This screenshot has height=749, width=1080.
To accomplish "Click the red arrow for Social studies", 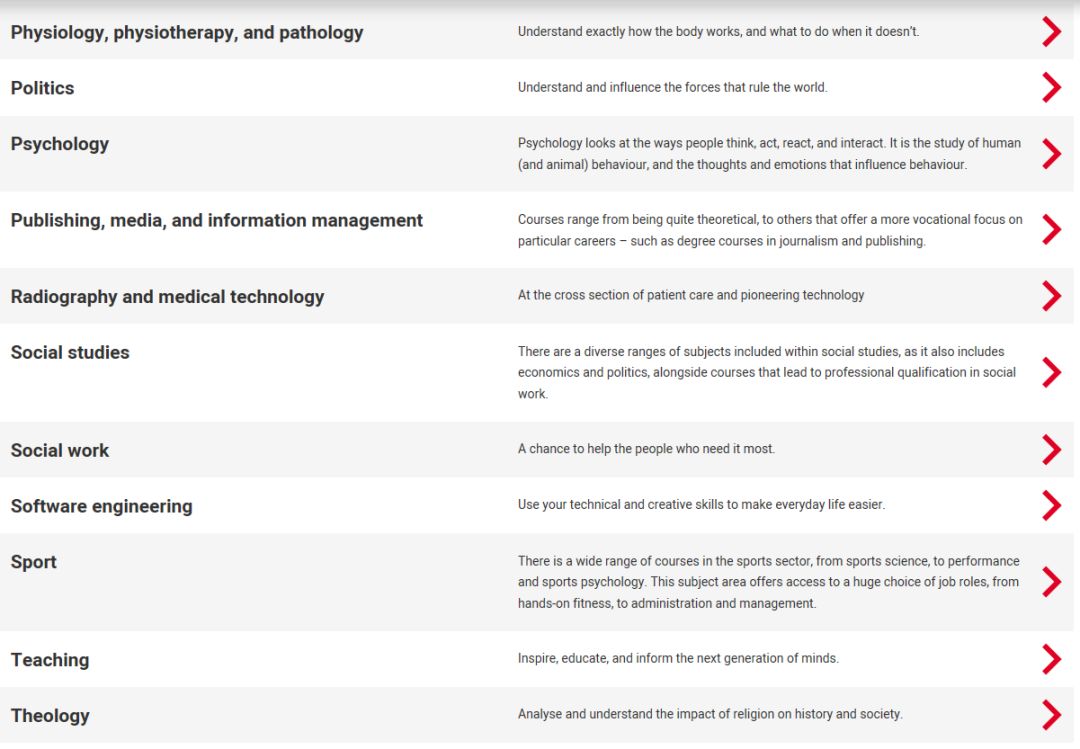I will click(x=1051, y=373).
